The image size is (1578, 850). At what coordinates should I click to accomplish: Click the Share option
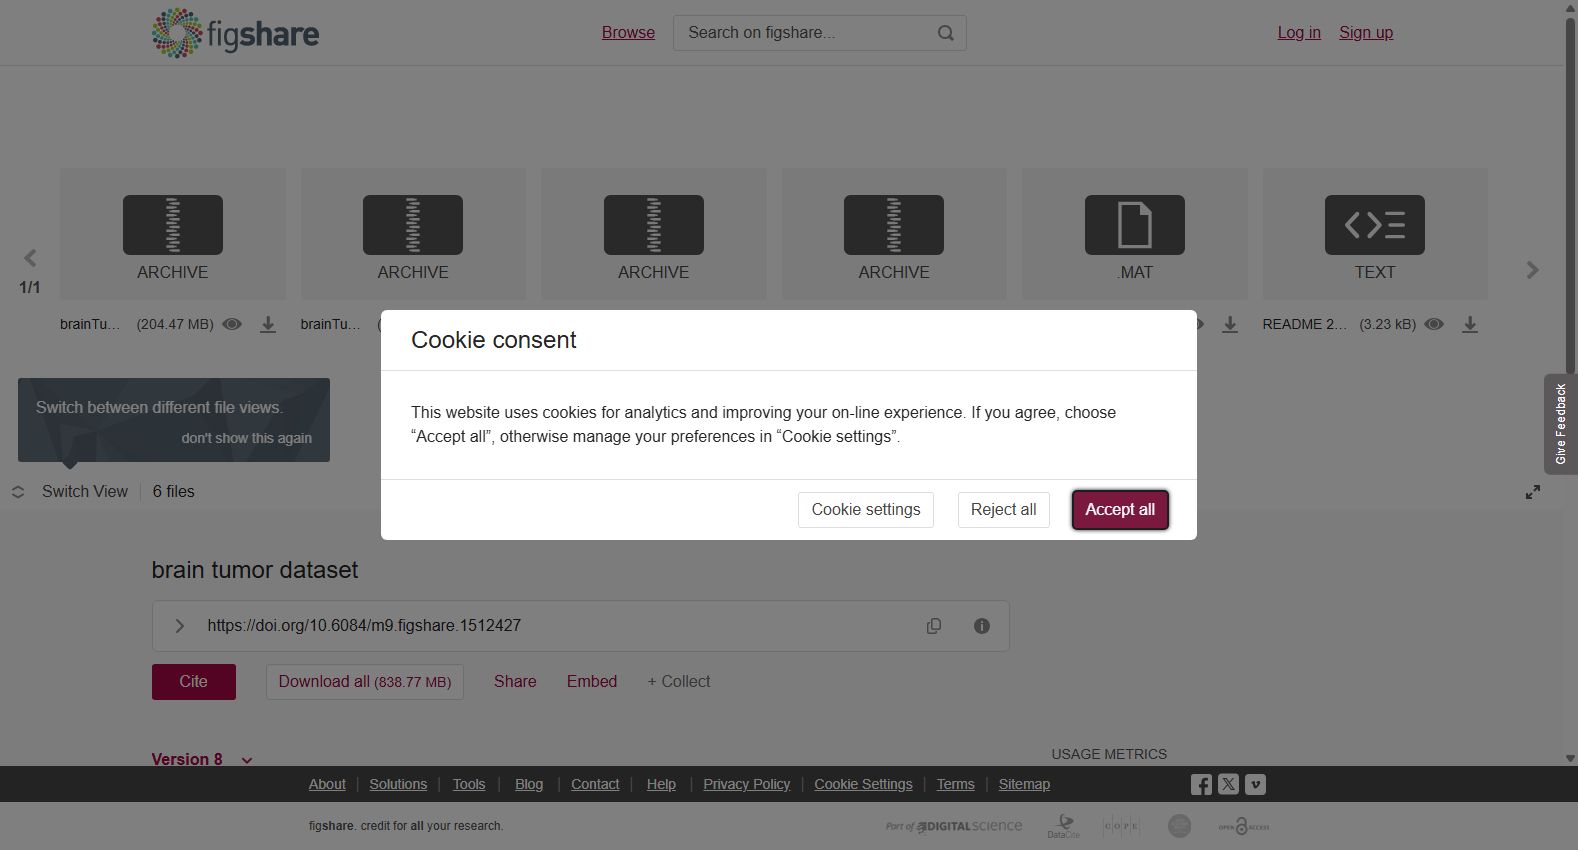coord(515,682)
